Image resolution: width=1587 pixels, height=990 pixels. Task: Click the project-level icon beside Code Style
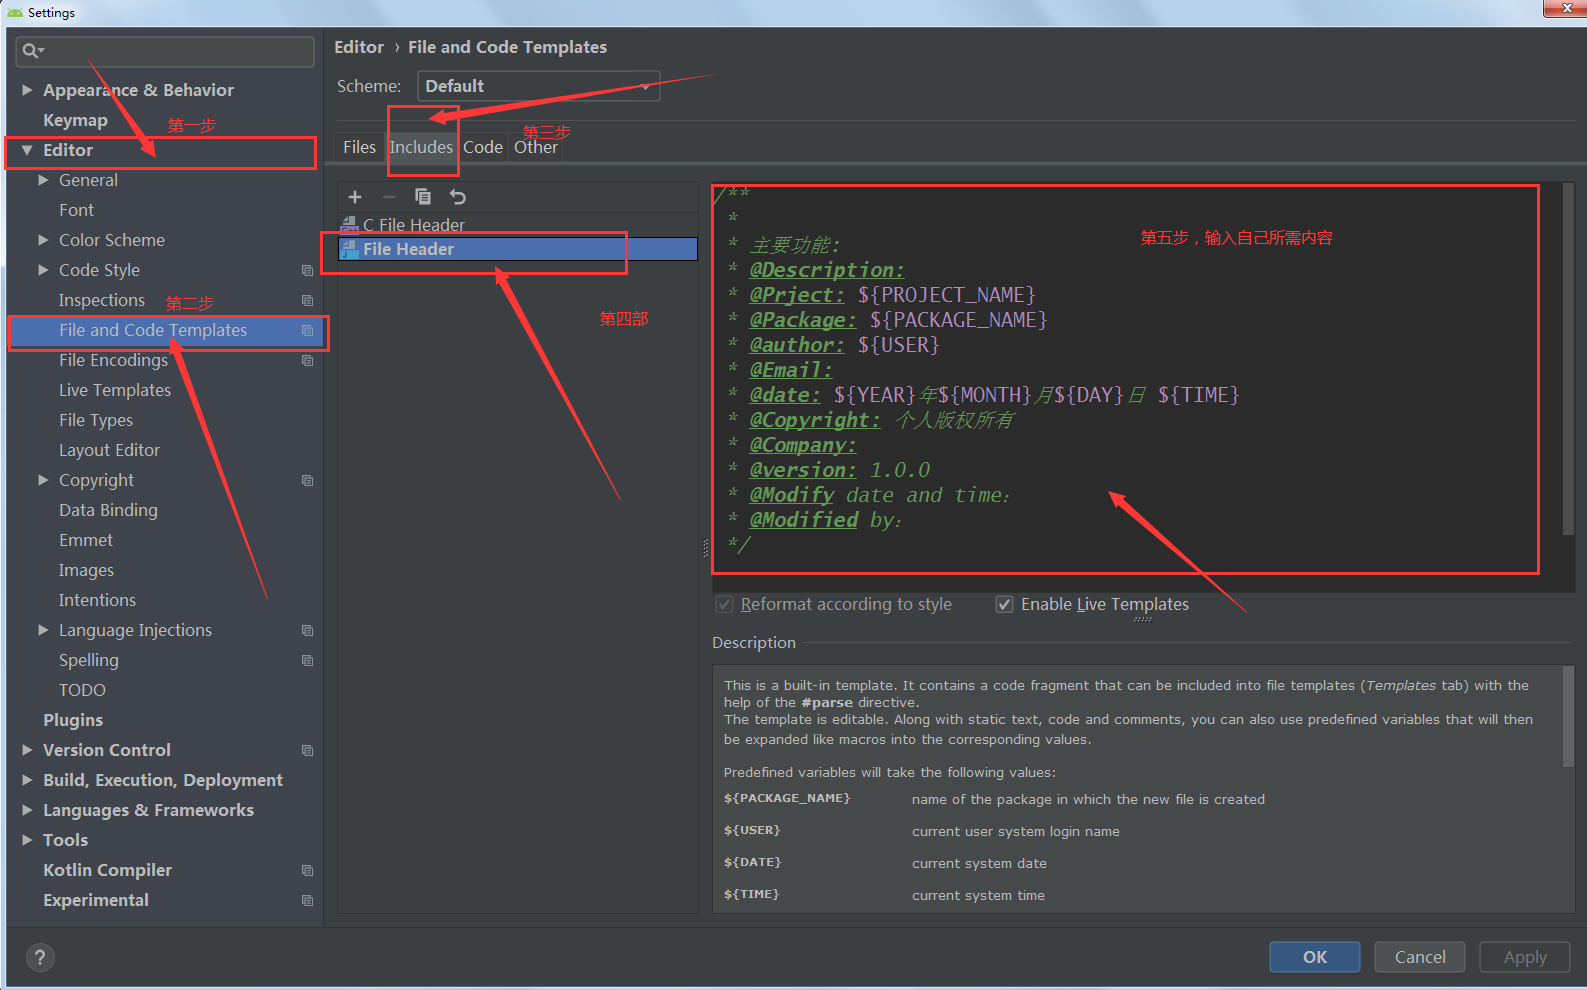tap(308, 270)
